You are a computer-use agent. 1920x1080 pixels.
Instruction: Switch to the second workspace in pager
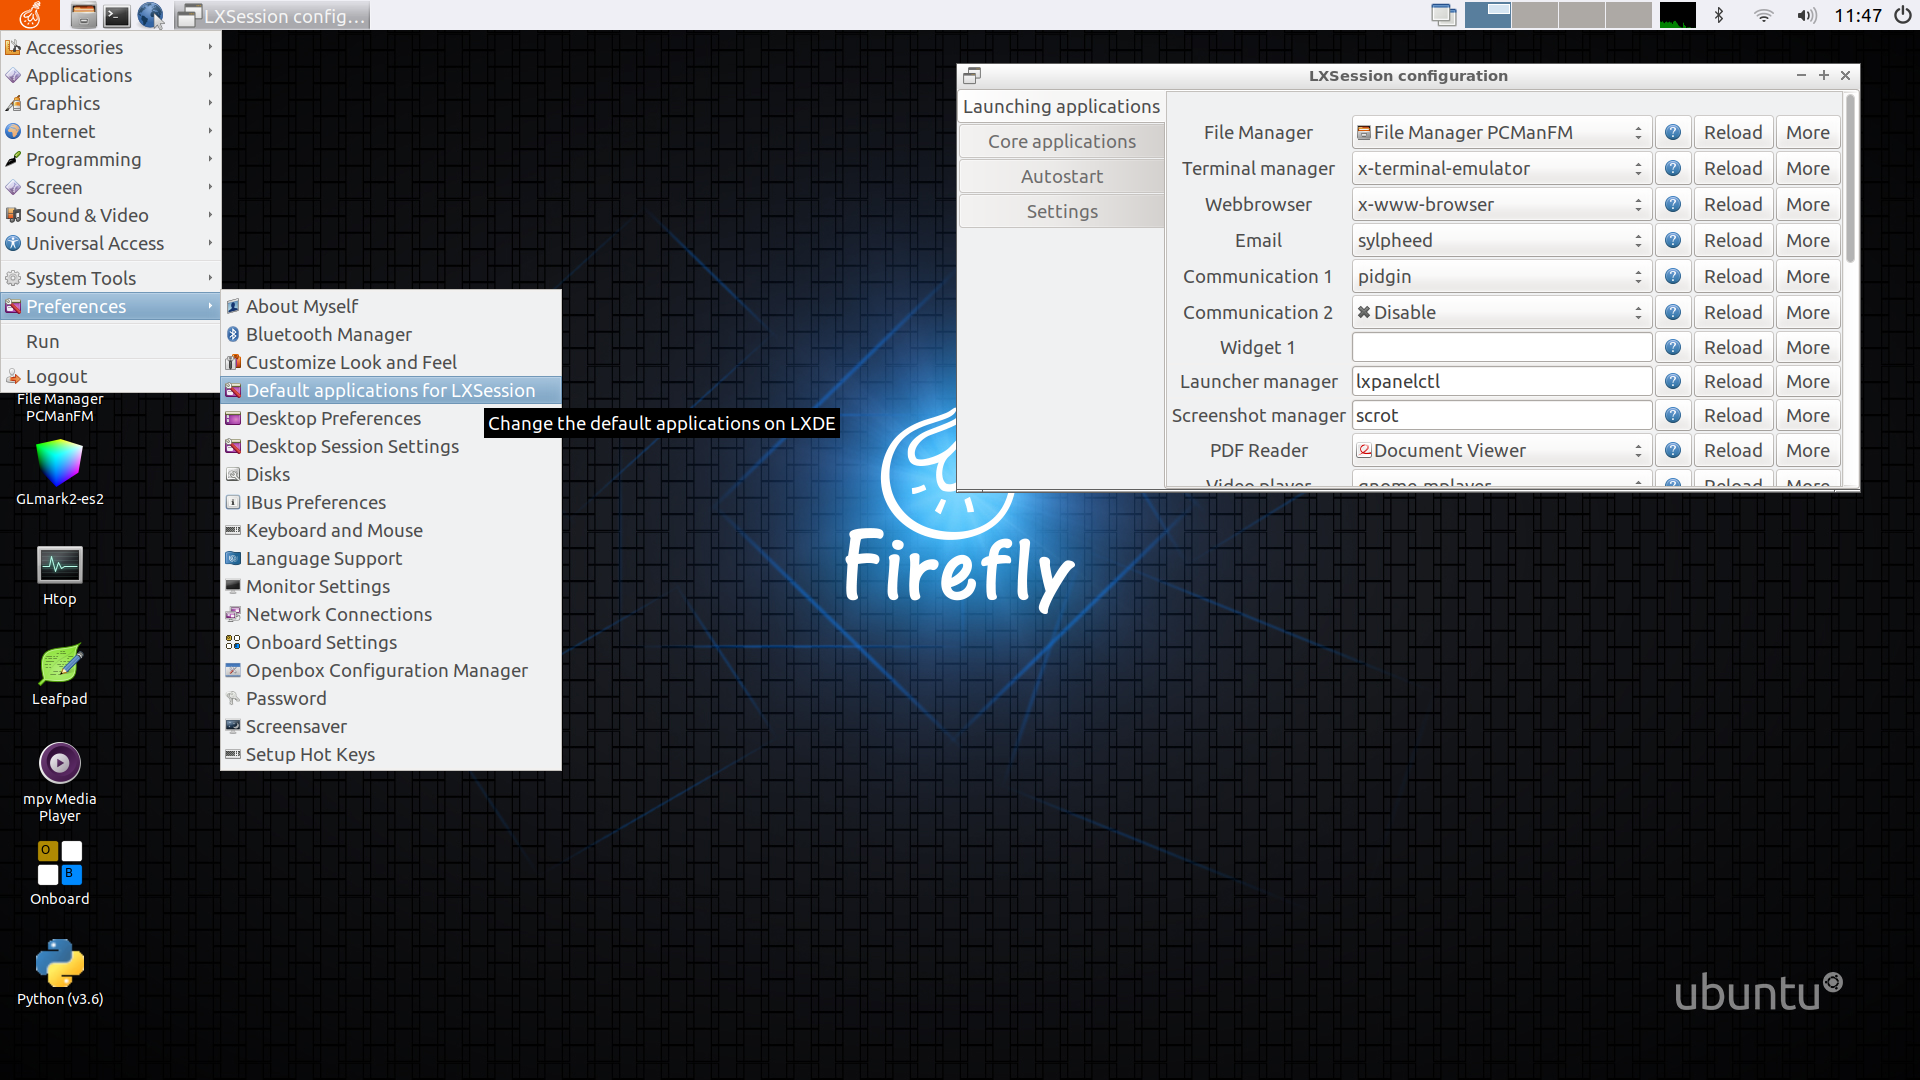click(x=1534, y=15)
